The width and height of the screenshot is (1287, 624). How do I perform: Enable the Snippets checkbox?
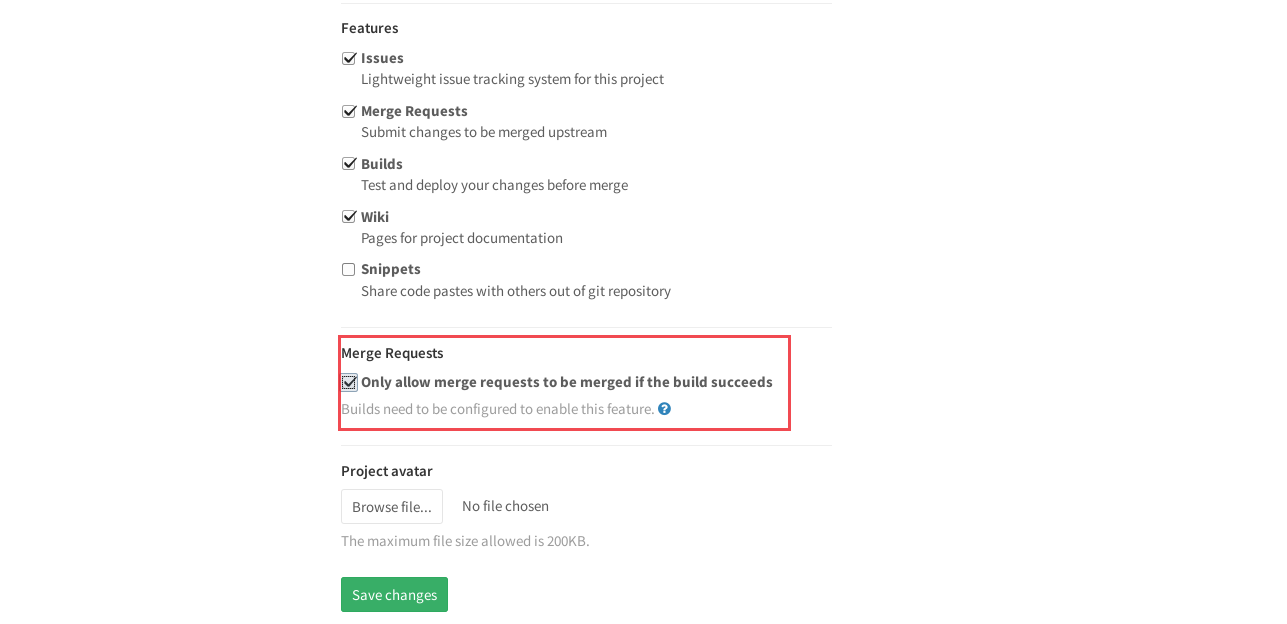pyautogui.click(x=348, y=269)
